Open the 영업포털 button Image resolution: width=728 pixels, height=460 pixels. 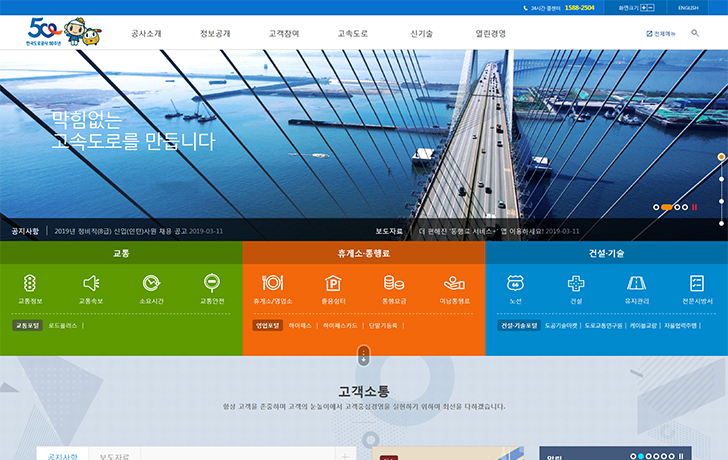pos(268,325)
